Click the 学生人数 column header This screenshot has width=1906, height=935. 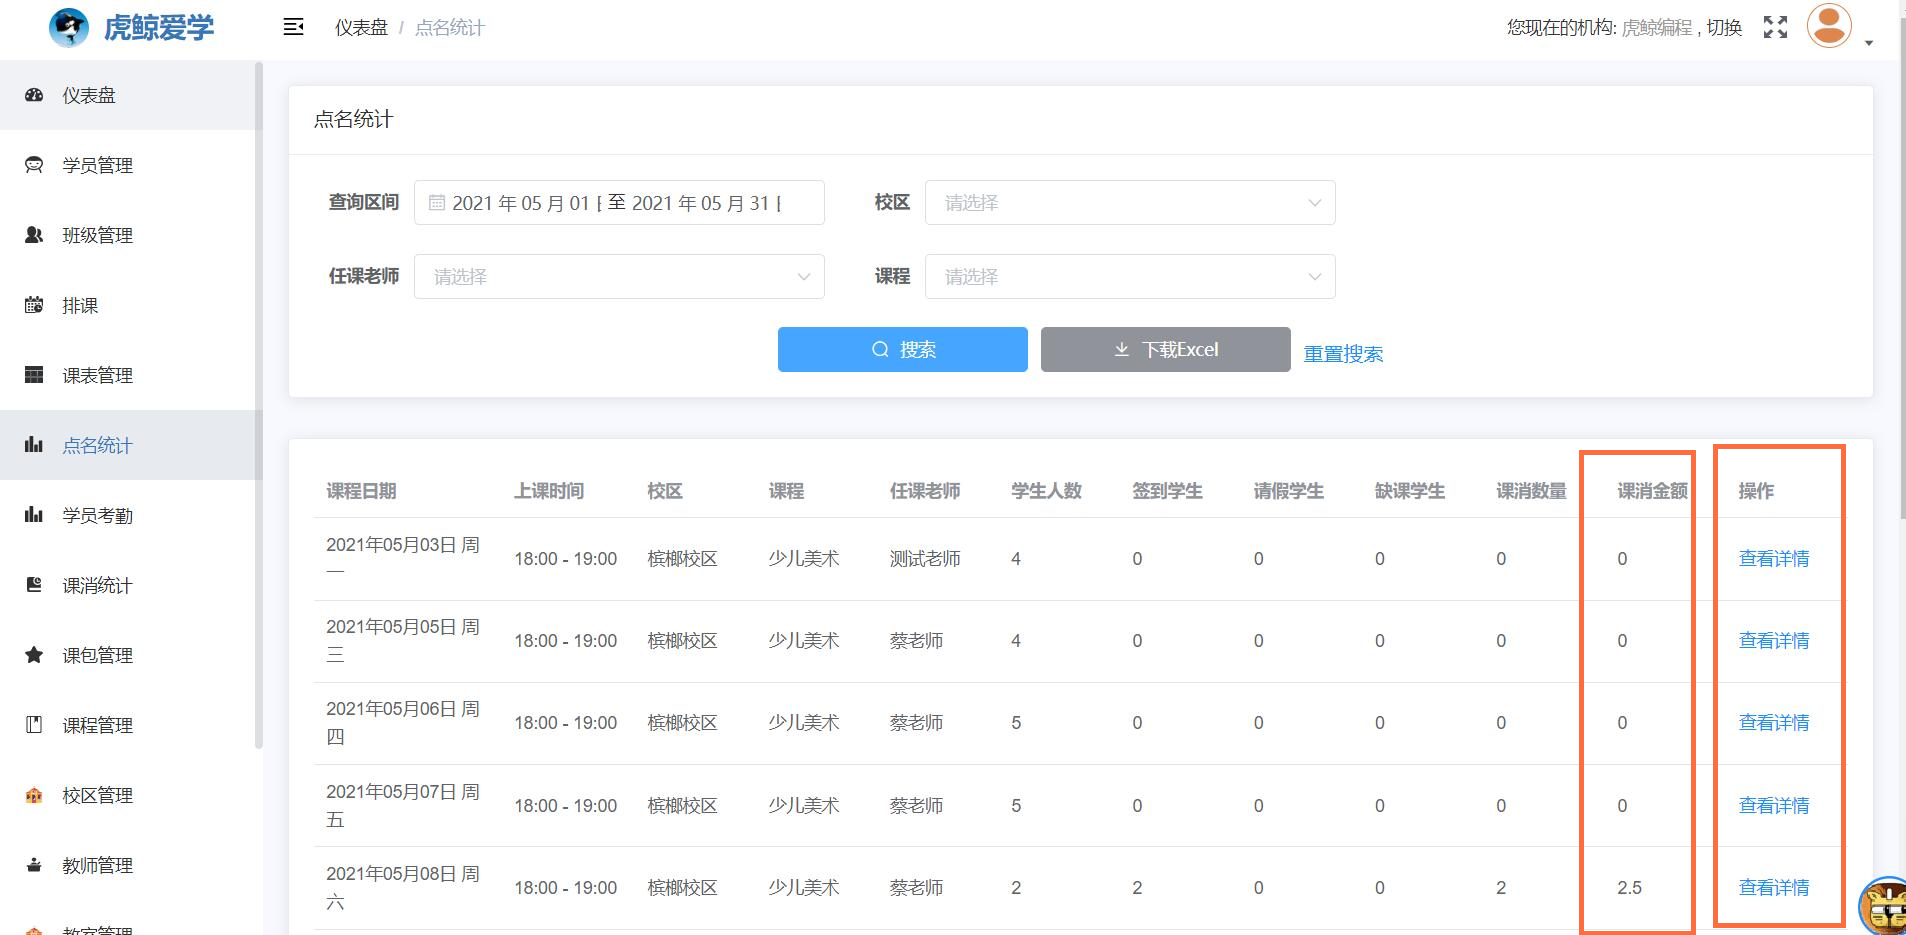(1046, 491)
